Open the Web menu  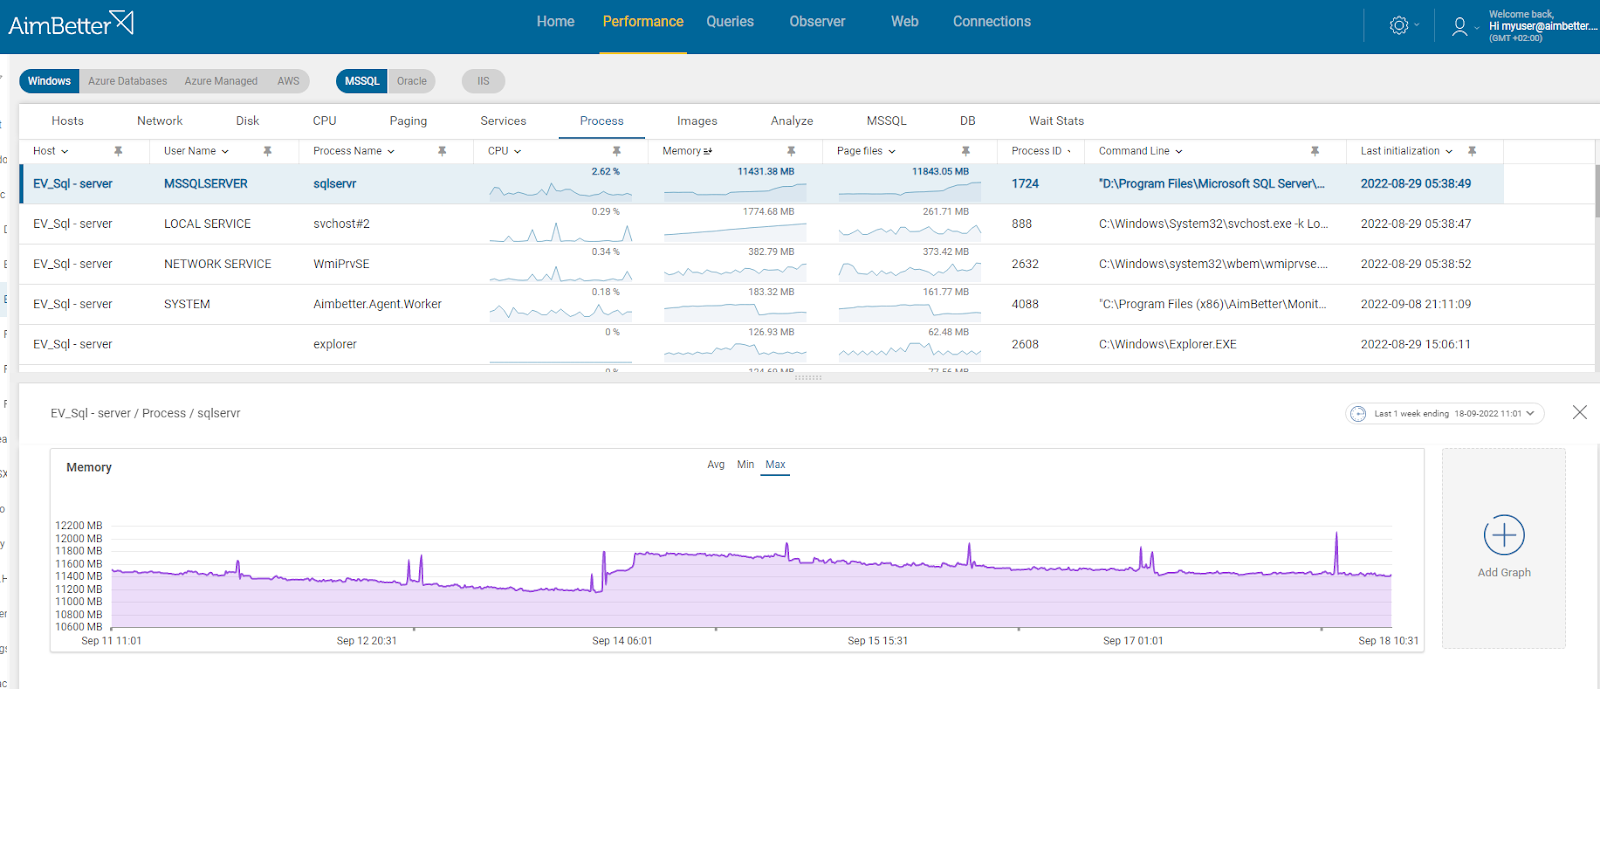[905, 22]
